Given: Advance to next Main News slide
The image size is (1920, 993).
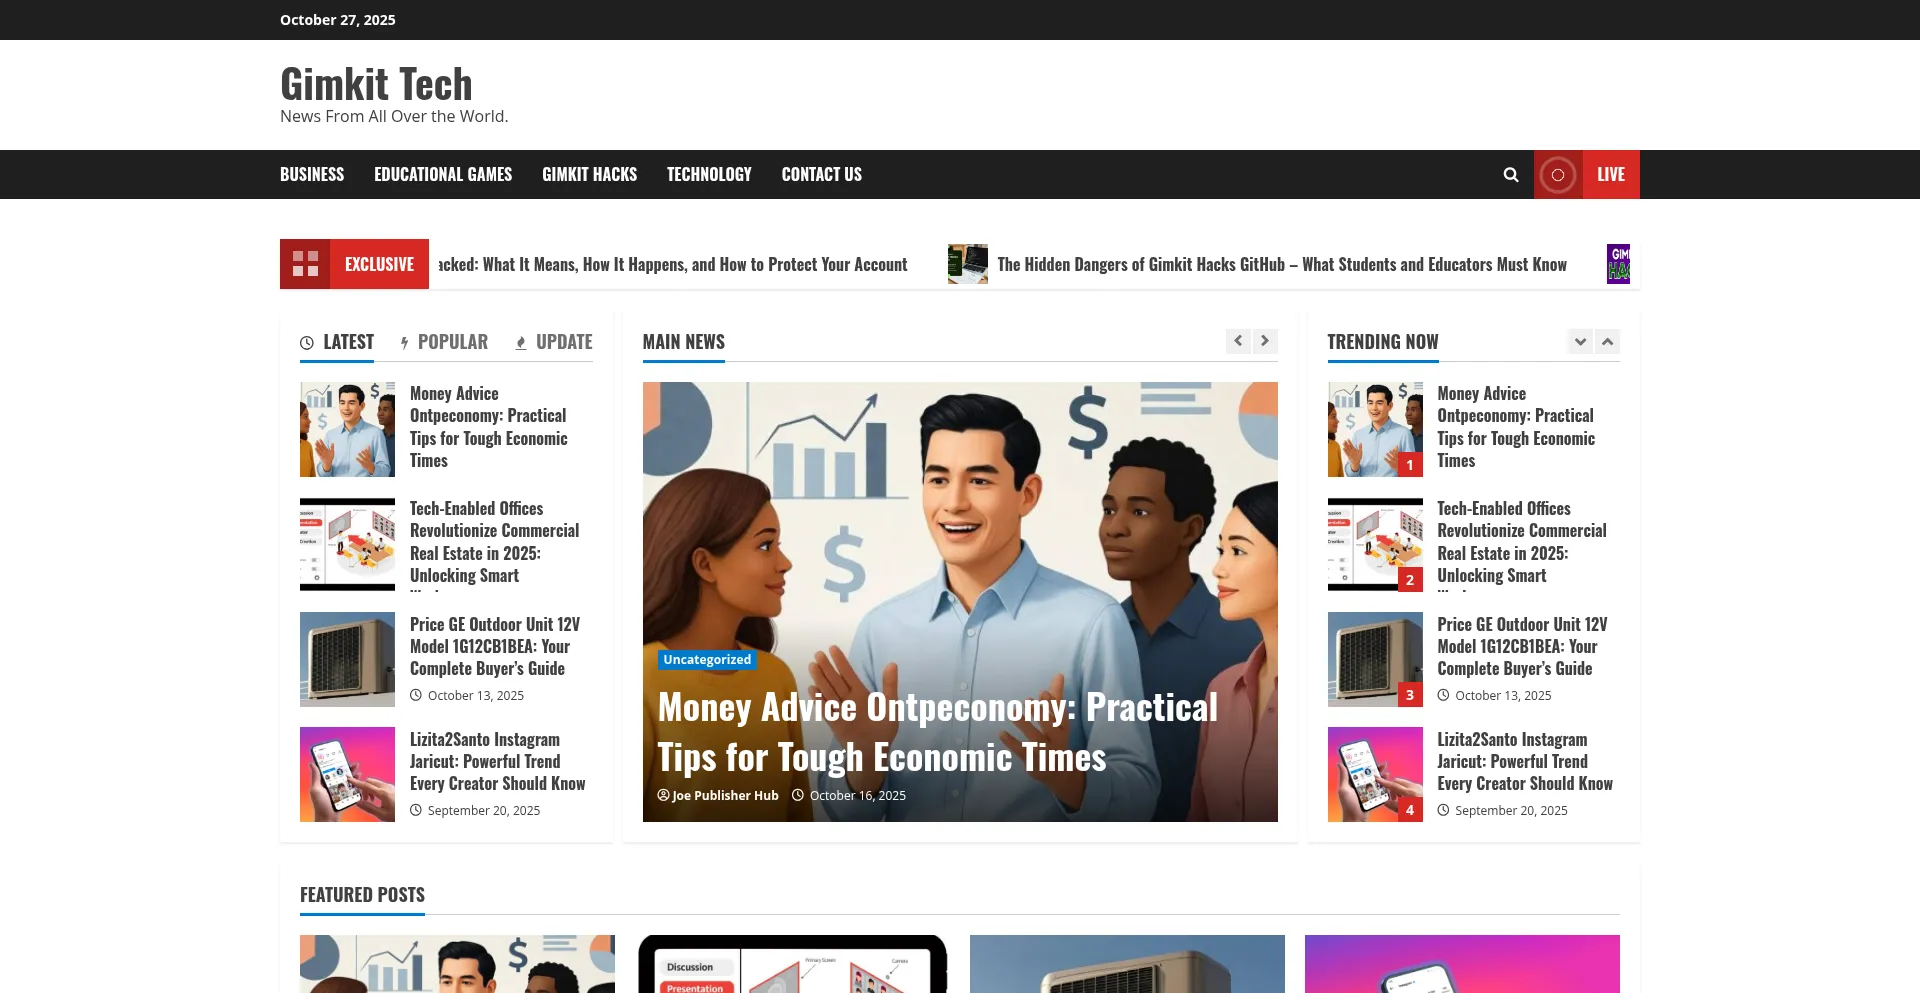Looking at the screenshot, I should (x=1265, y=341).
